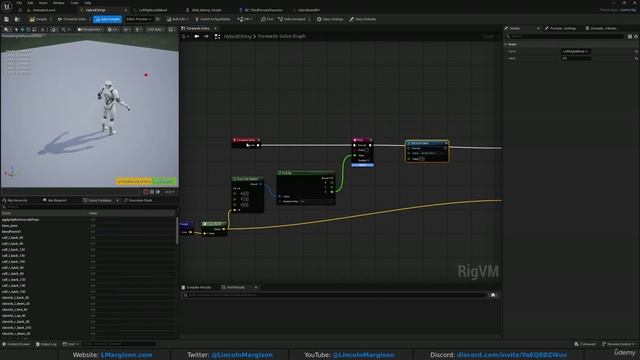This screenshot has width=640, height=360.
Task: Click the Unreal Engine logo icon
Action: 7,7
